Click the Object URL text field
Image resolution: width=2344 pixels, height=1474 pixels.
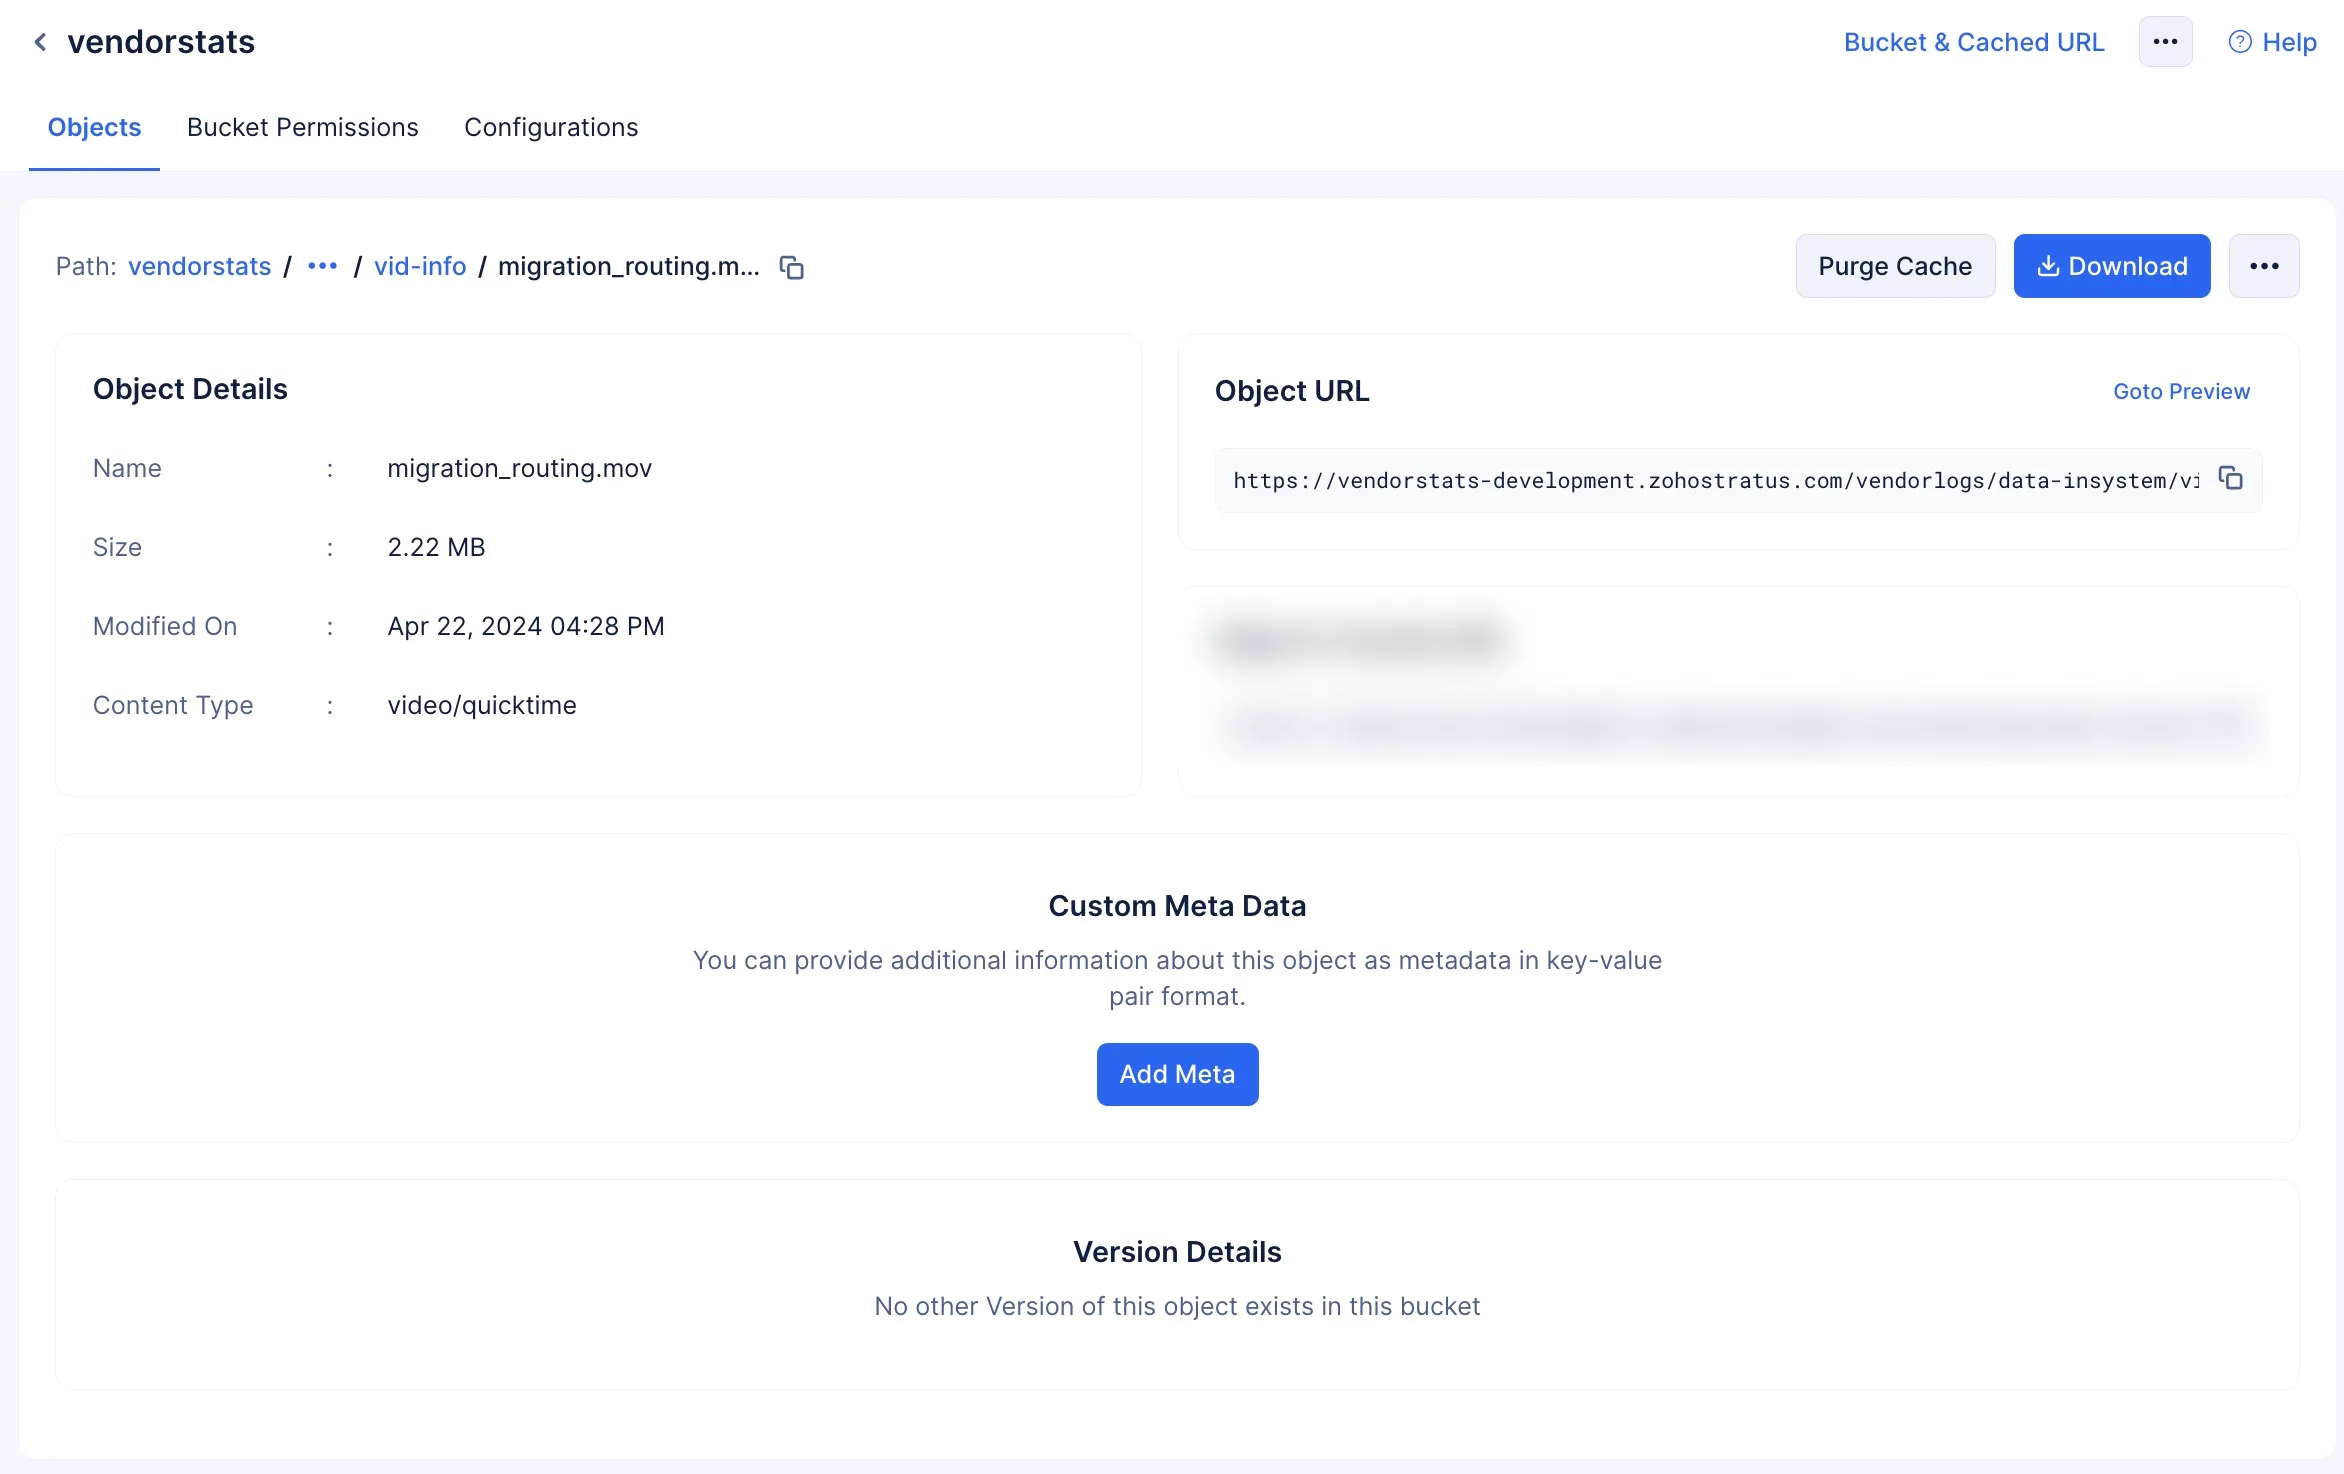point(1716,480)
